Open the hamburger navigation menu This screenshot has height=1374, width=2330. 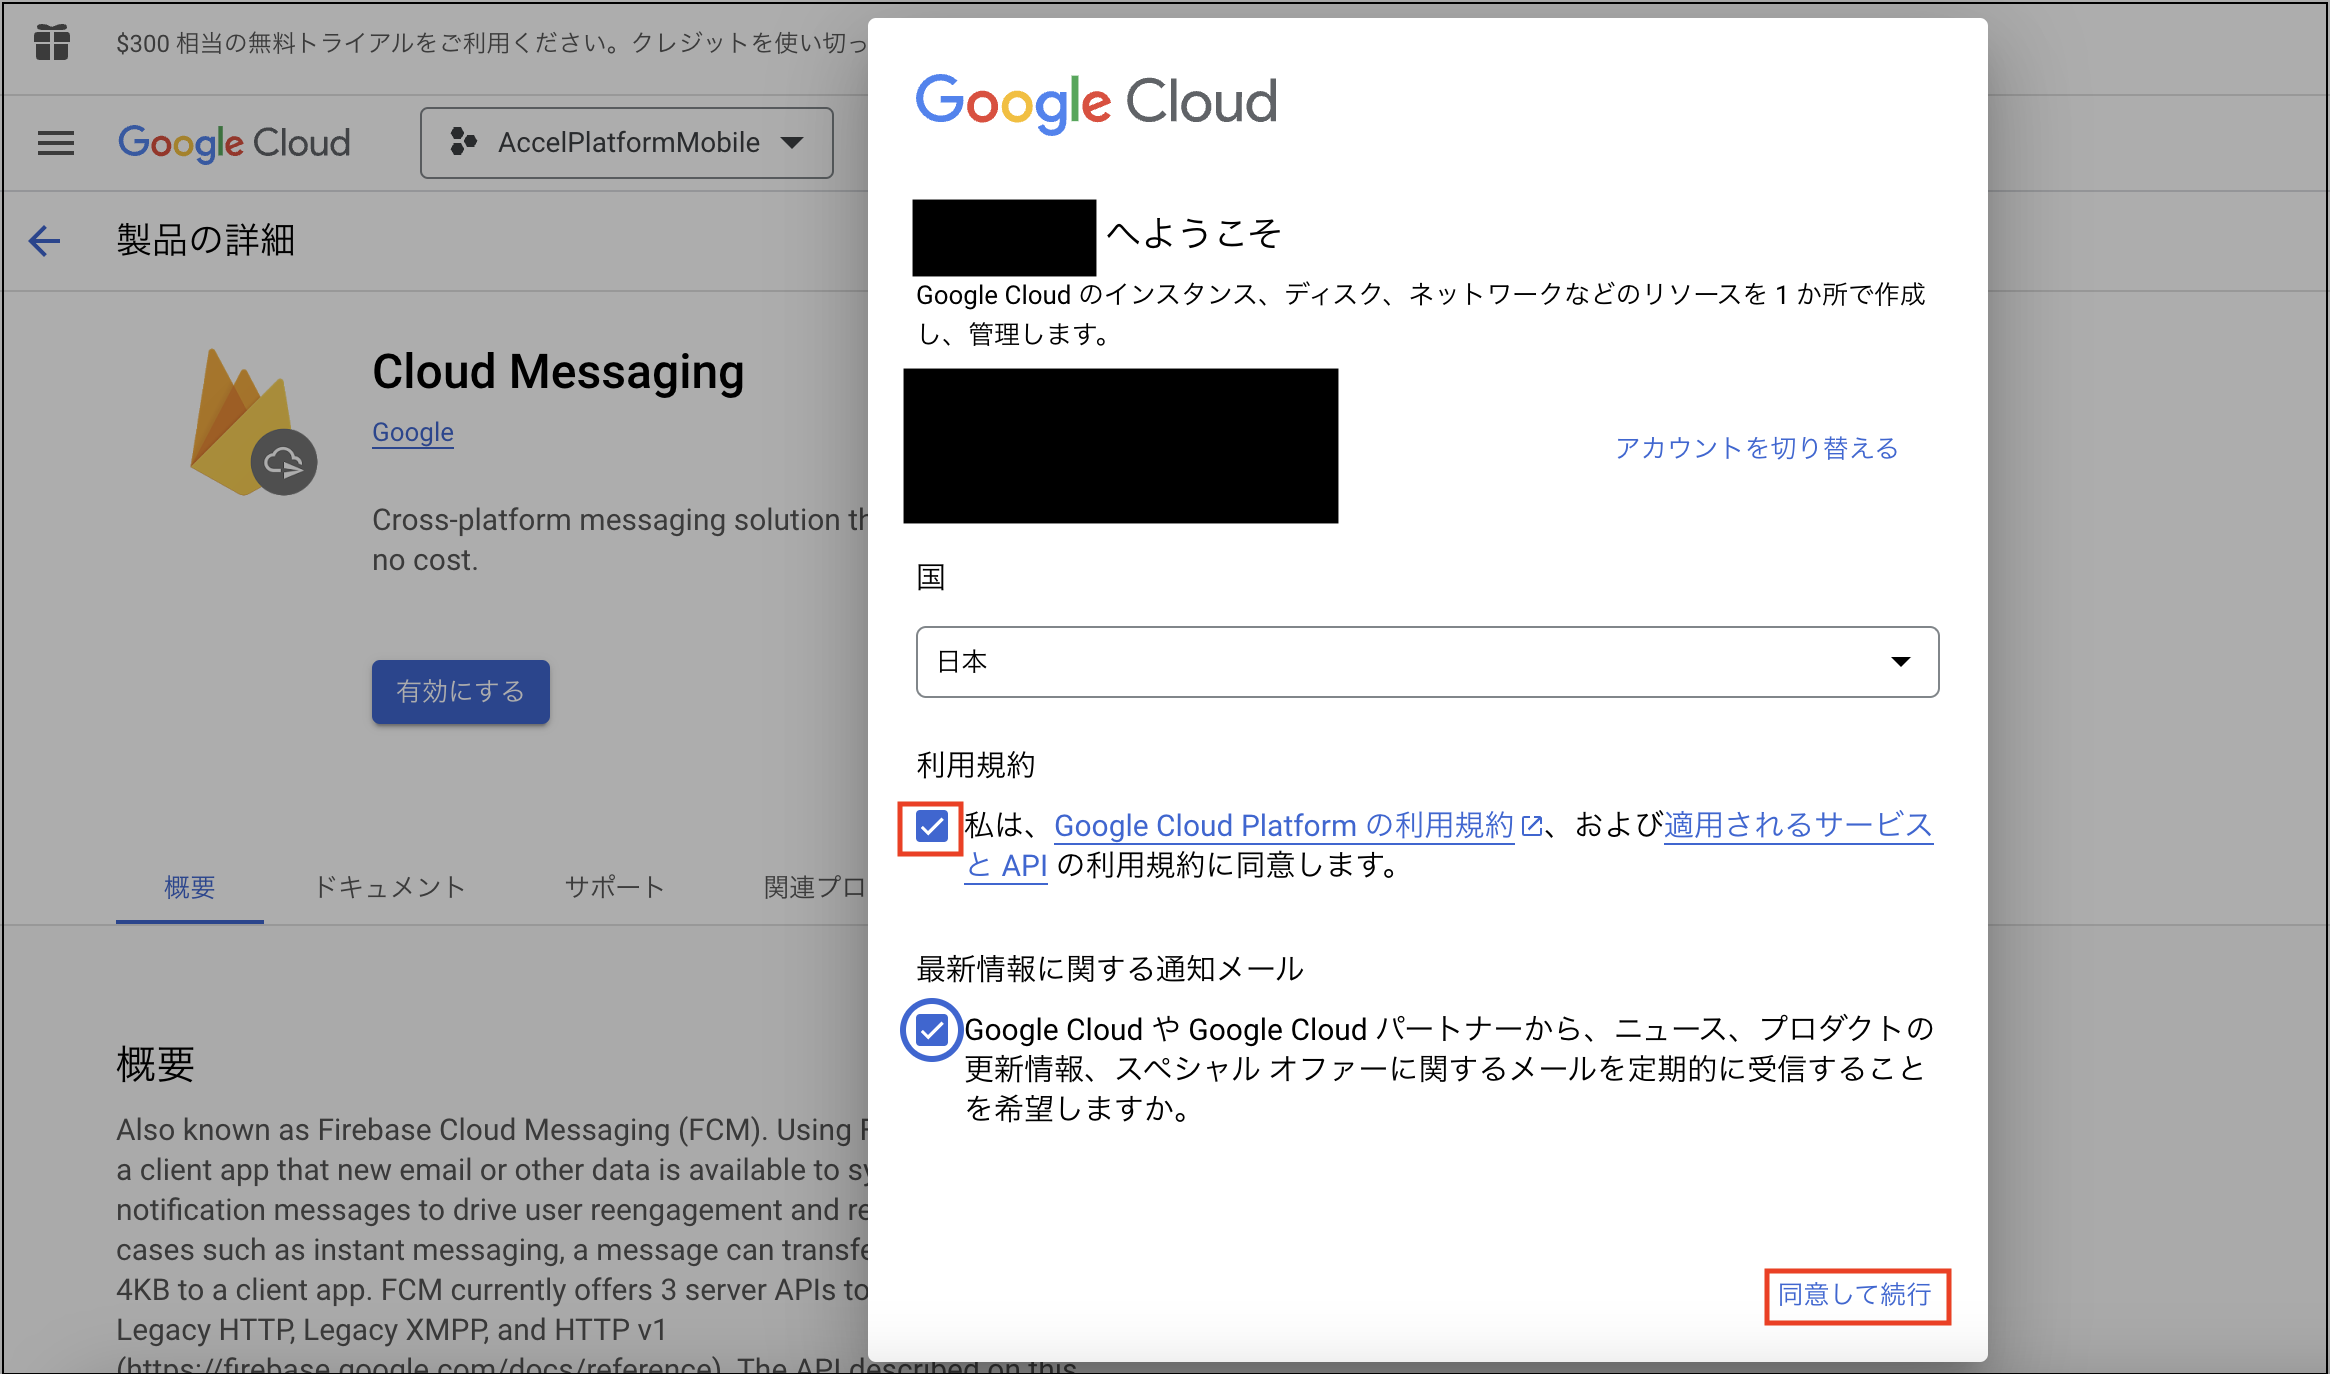pyautogui.click(x=56, y=143)
